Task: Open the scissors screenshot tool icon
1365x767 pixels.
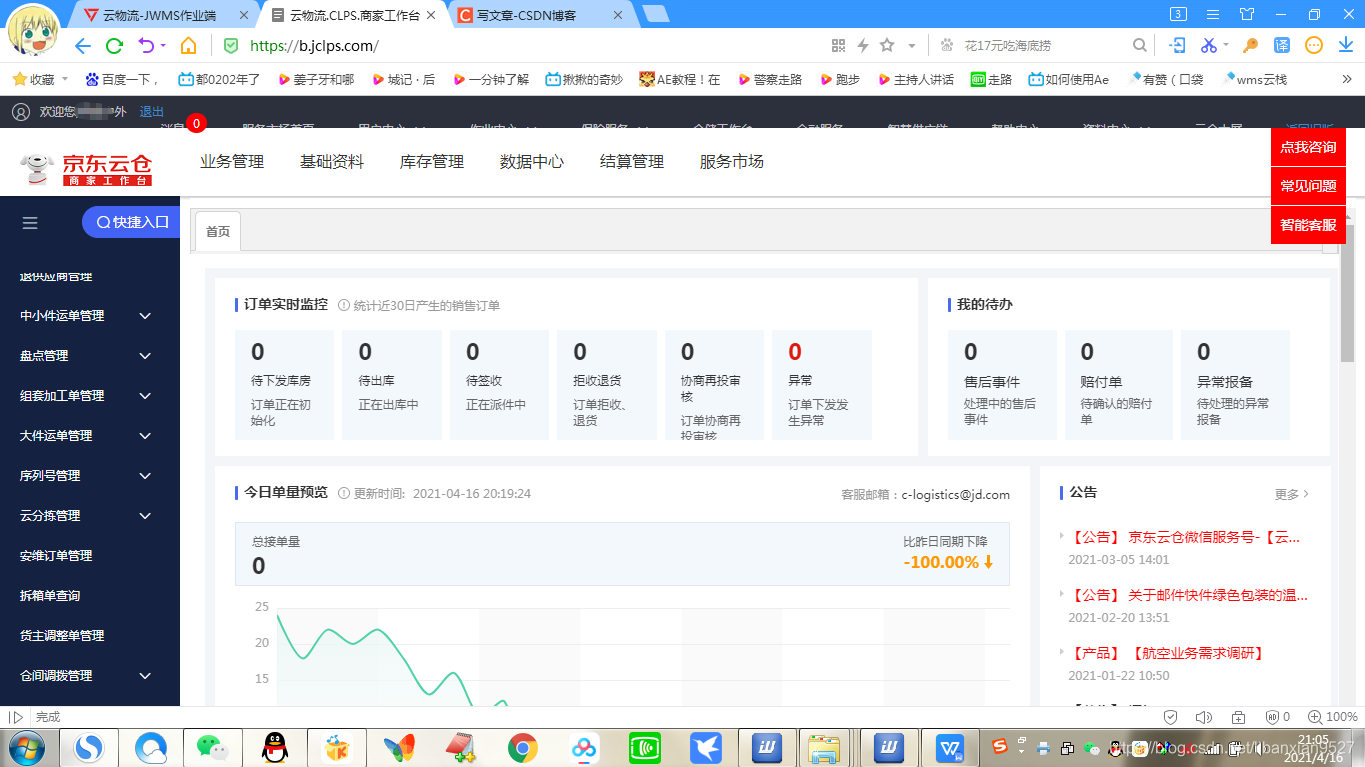Action: (1208, 46)
